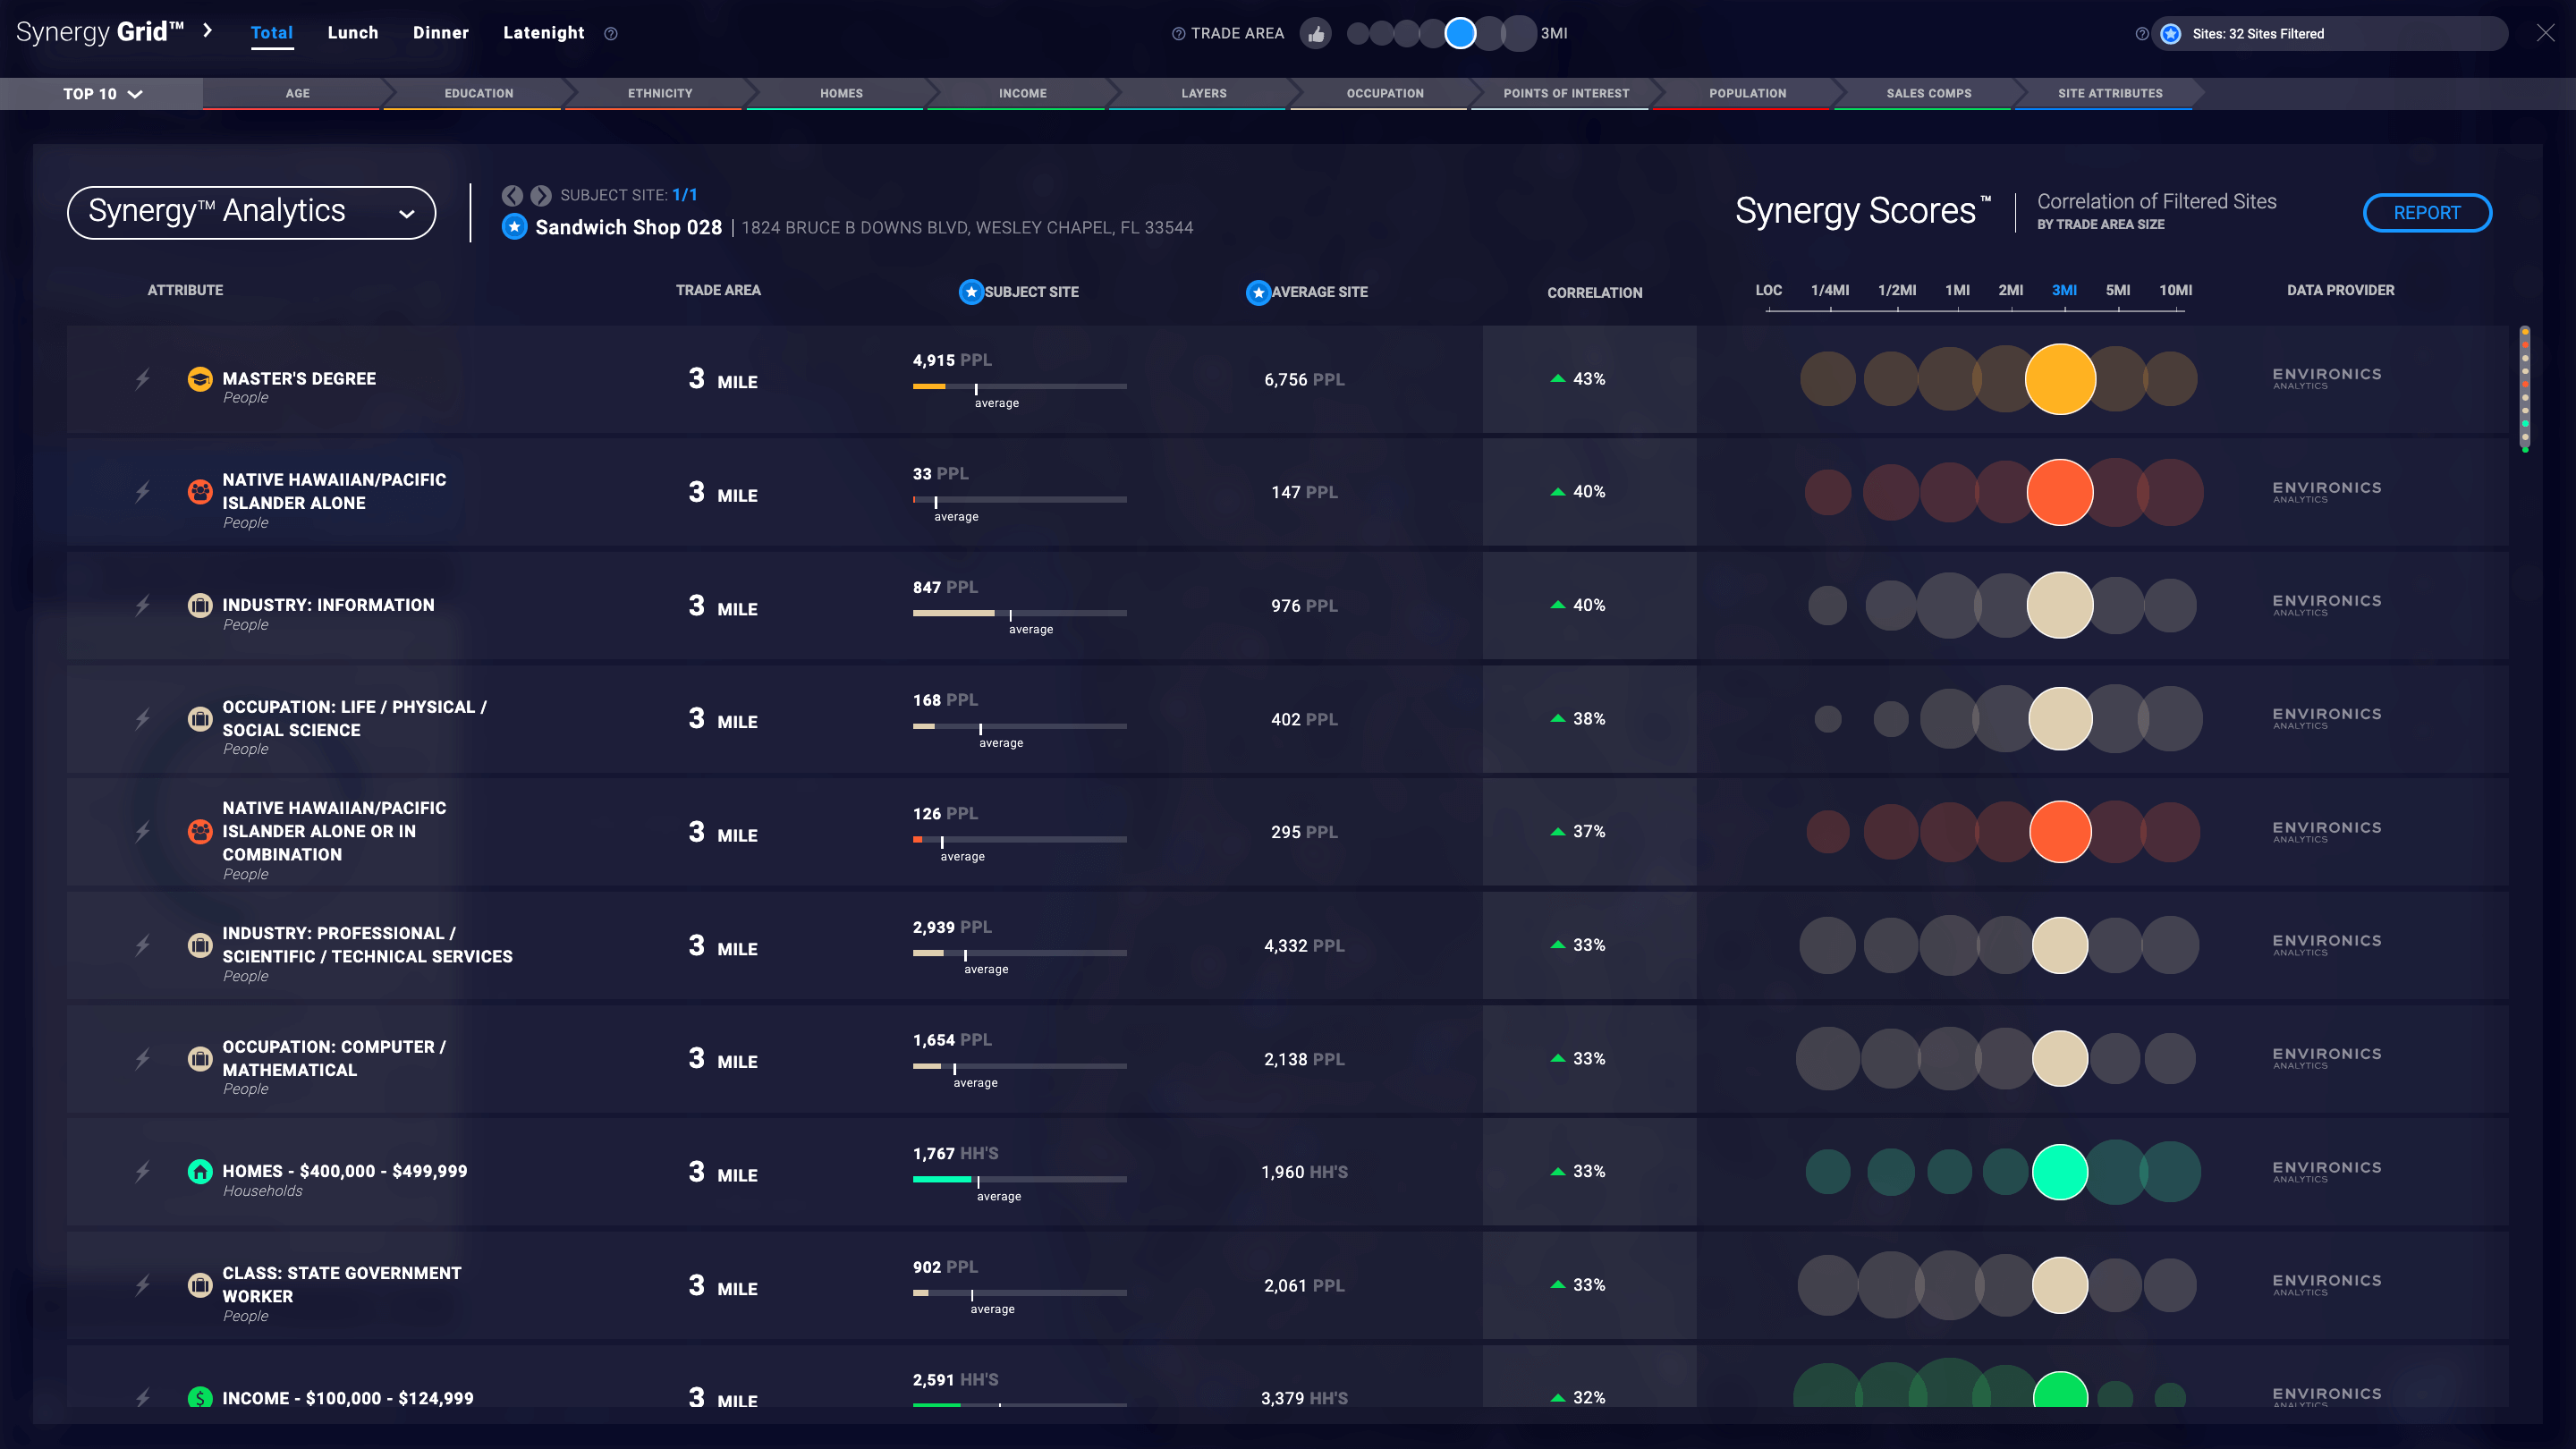2576x1449 pixels.
Task: Navigate to next subject site arrow
Action: point(539,195)
